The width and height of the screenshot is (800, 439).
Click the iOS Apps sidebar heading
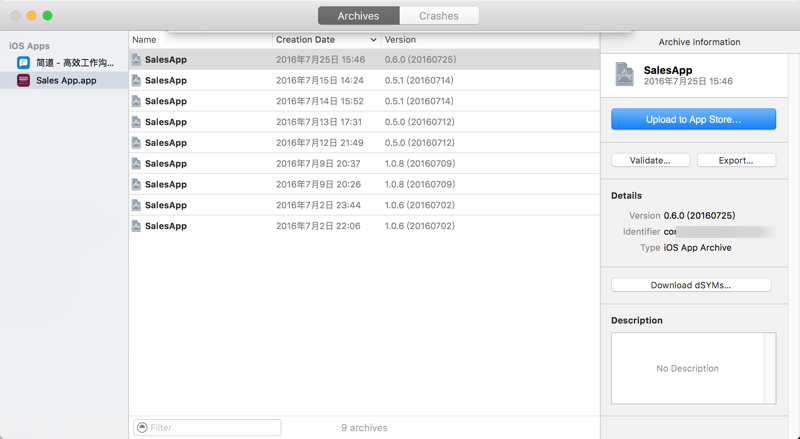tap(29, 46)
